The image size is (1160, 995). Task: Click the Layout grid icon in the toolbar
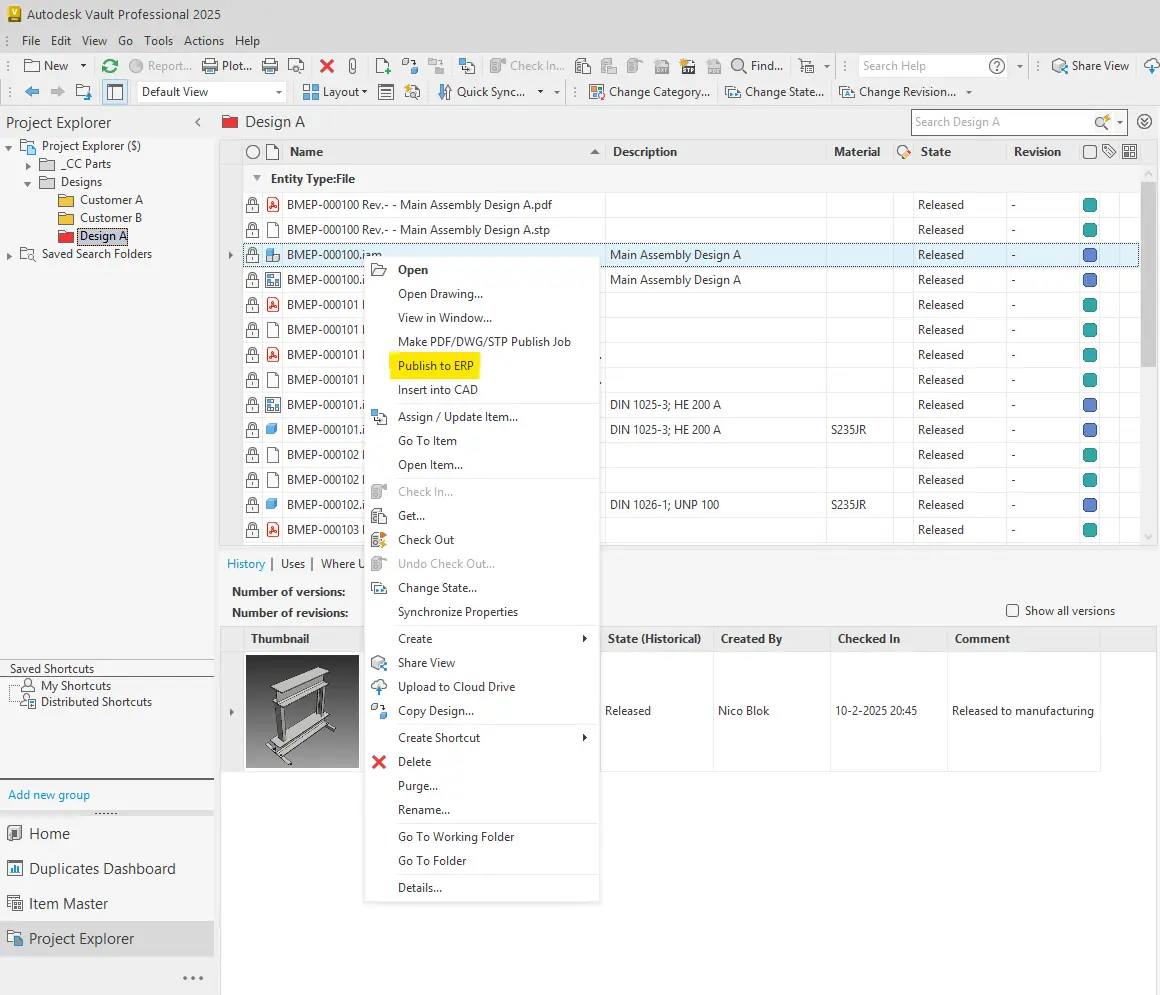point(311,92)
